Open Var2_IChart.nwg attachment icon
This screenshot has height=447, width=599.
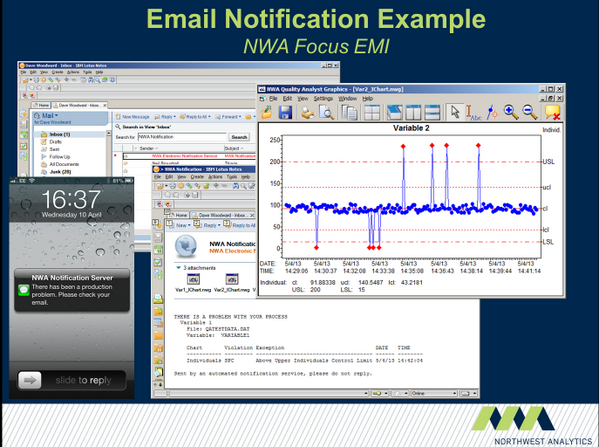tap(232, 279)
